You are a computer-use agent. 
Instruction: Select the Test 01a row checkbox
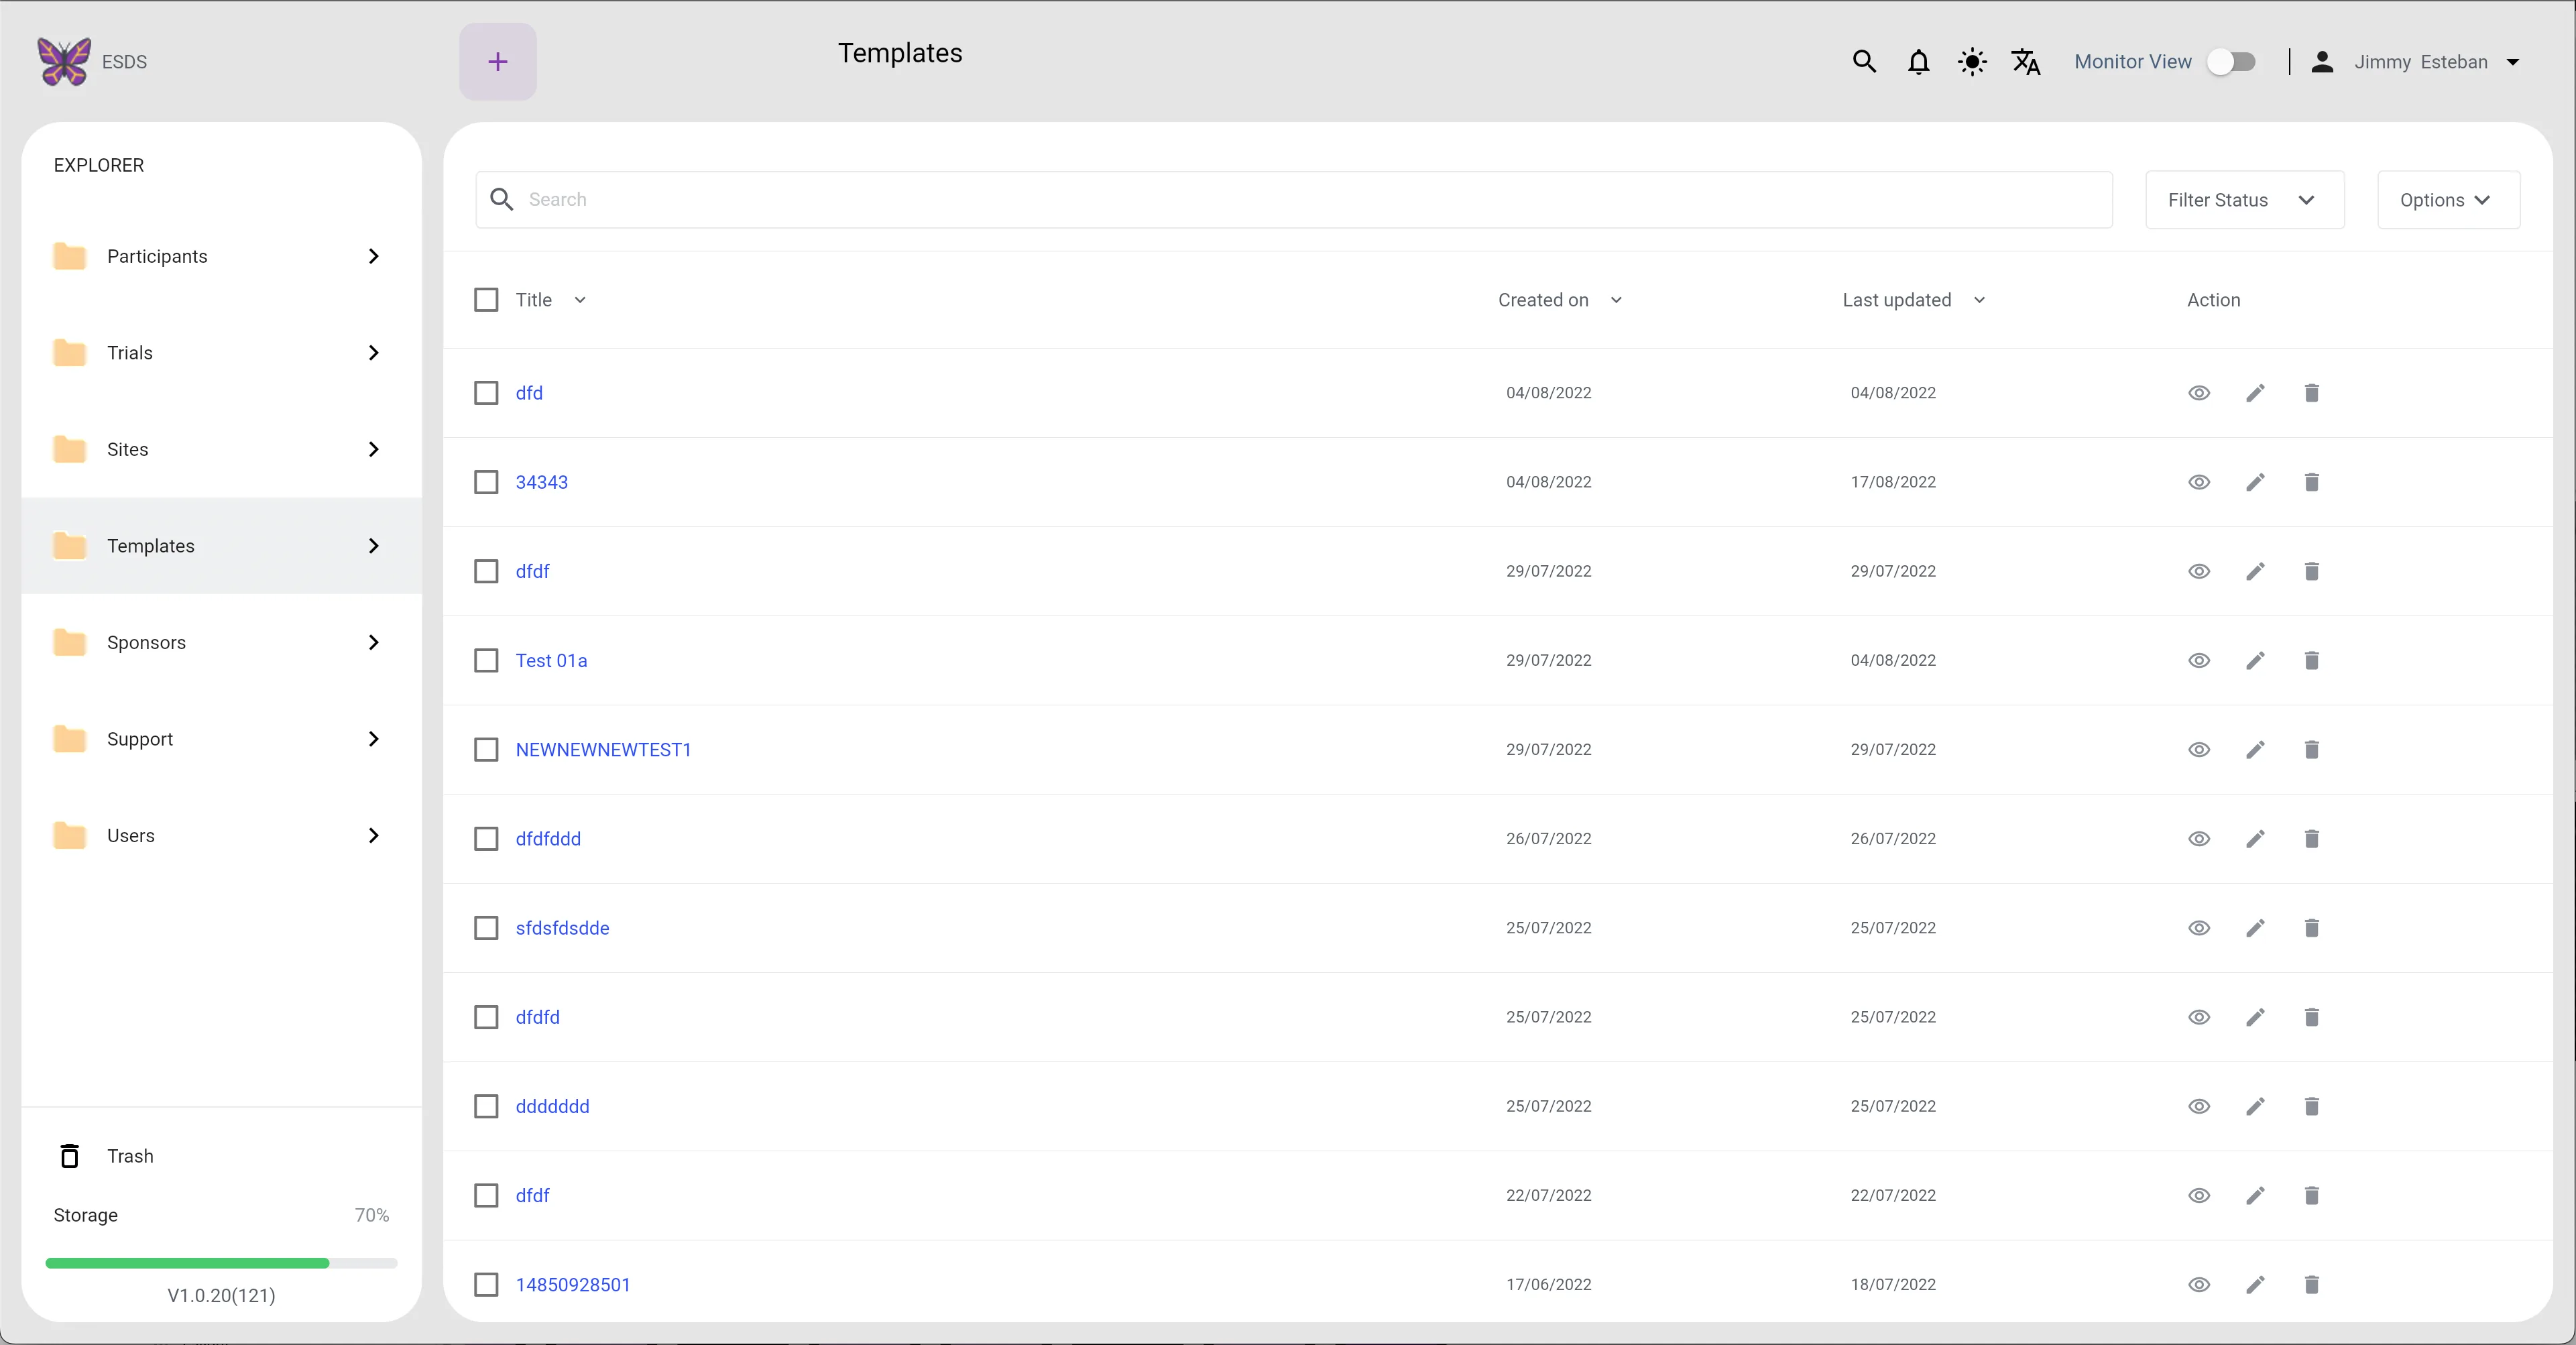[x=486, y=660]
